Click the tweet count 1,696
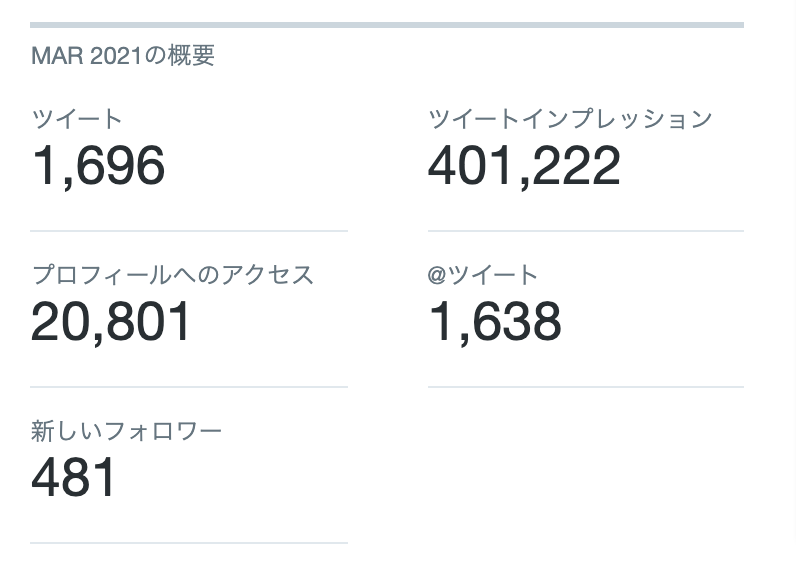Screen dimensions: 796x578 [98, 165]
